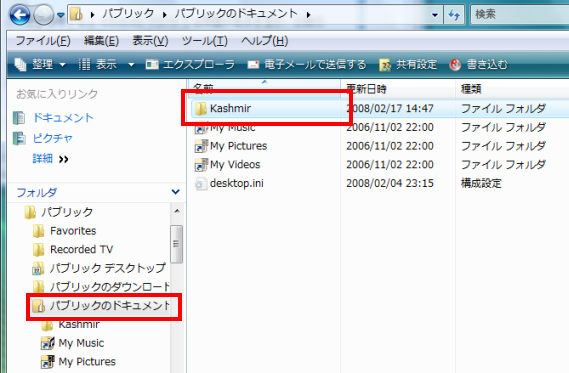569x373 pixels.
Task: Open the ファイル(F) menu
Action: (x=43, y=41)
